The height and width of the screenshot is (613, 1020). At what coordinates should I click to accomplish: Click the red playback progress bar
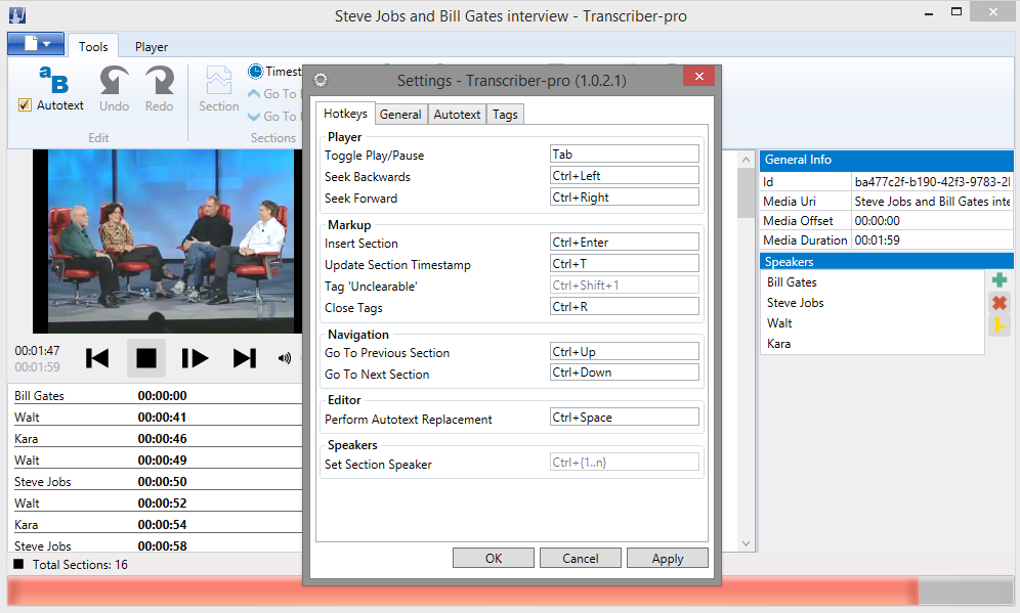pos(463,591)
